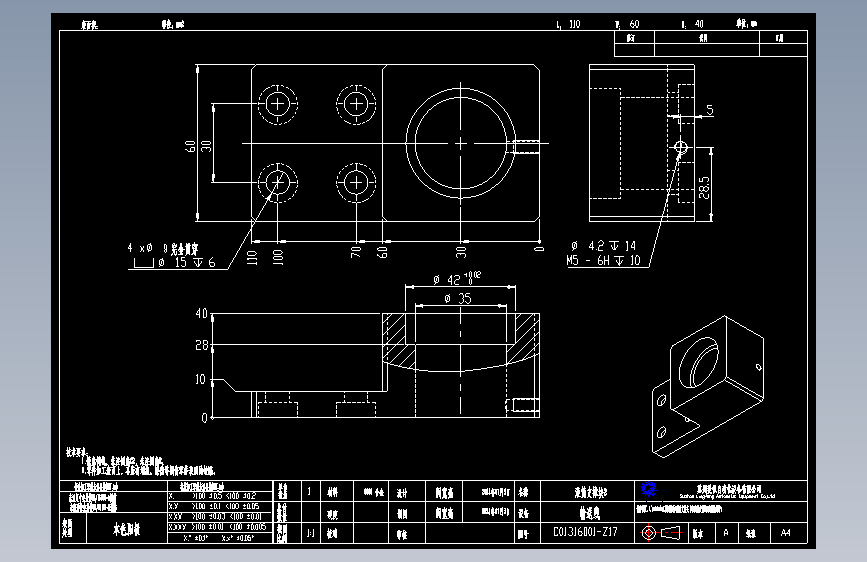Select the 40 height label in section view

[x=201, y=314]
